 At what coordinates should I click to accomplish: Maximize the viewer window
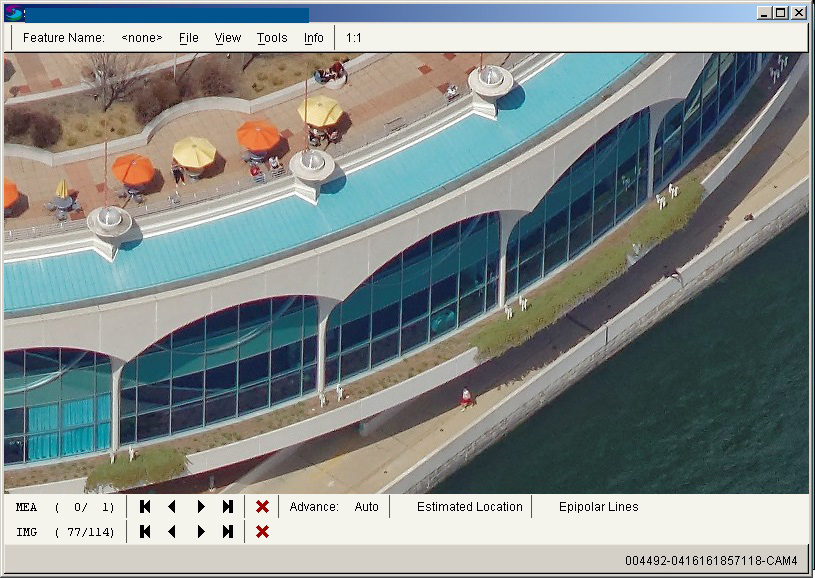click(x=781, y=13)
